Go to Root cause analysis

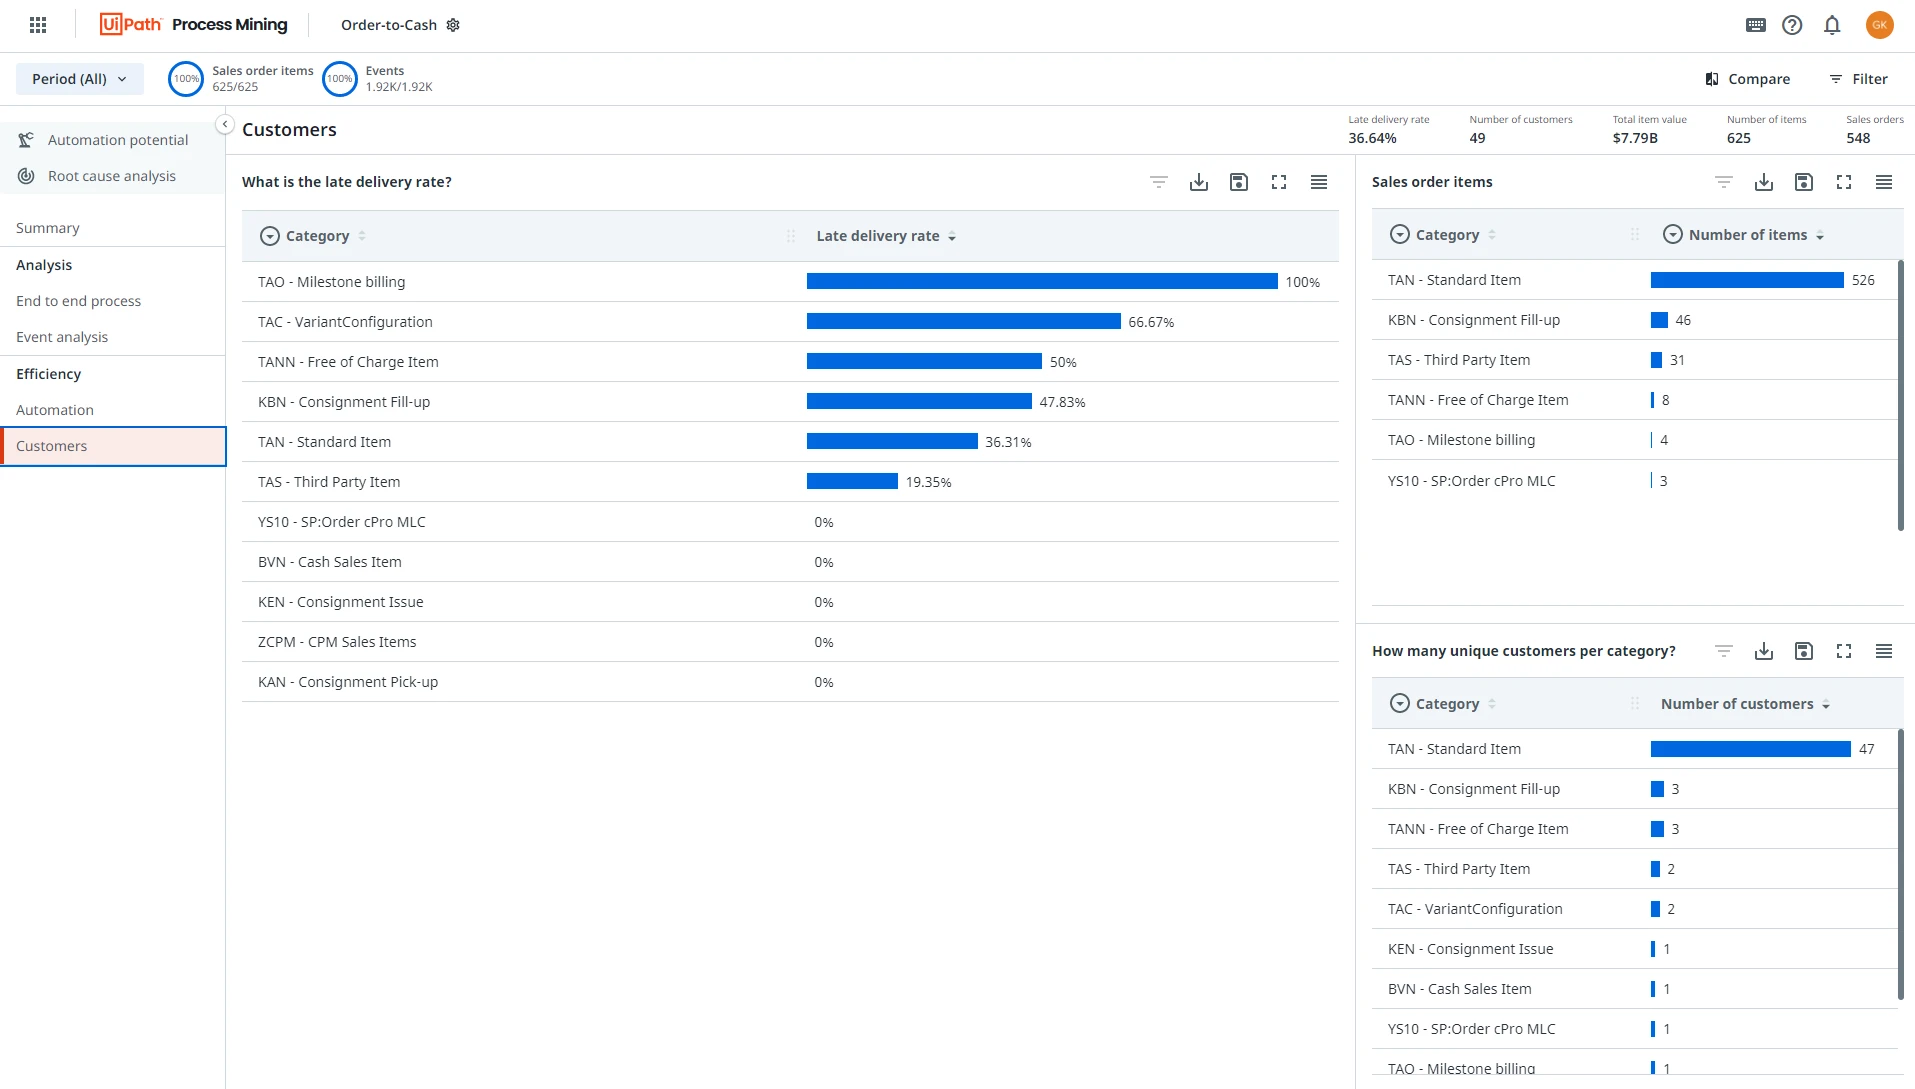[113, 176]
